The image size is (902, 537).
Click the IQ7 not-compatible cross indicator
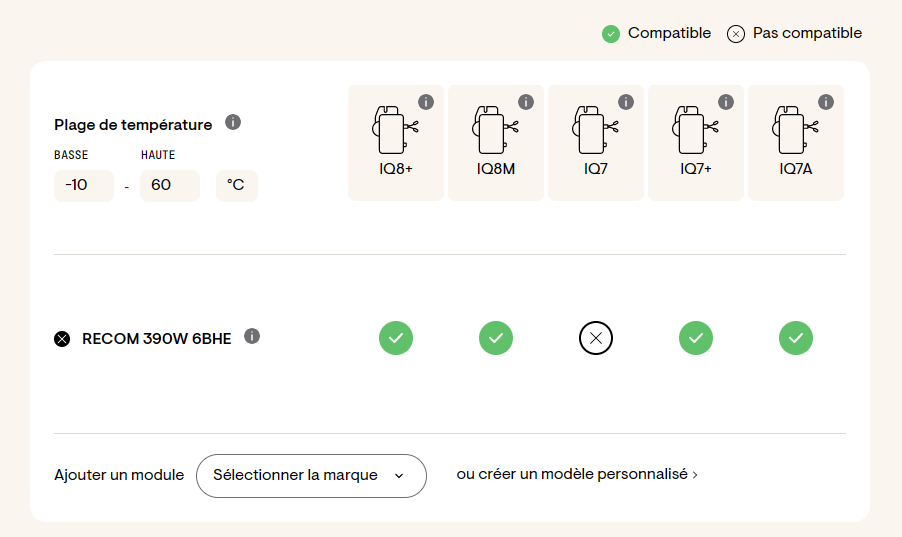click(x=596, y=338)
